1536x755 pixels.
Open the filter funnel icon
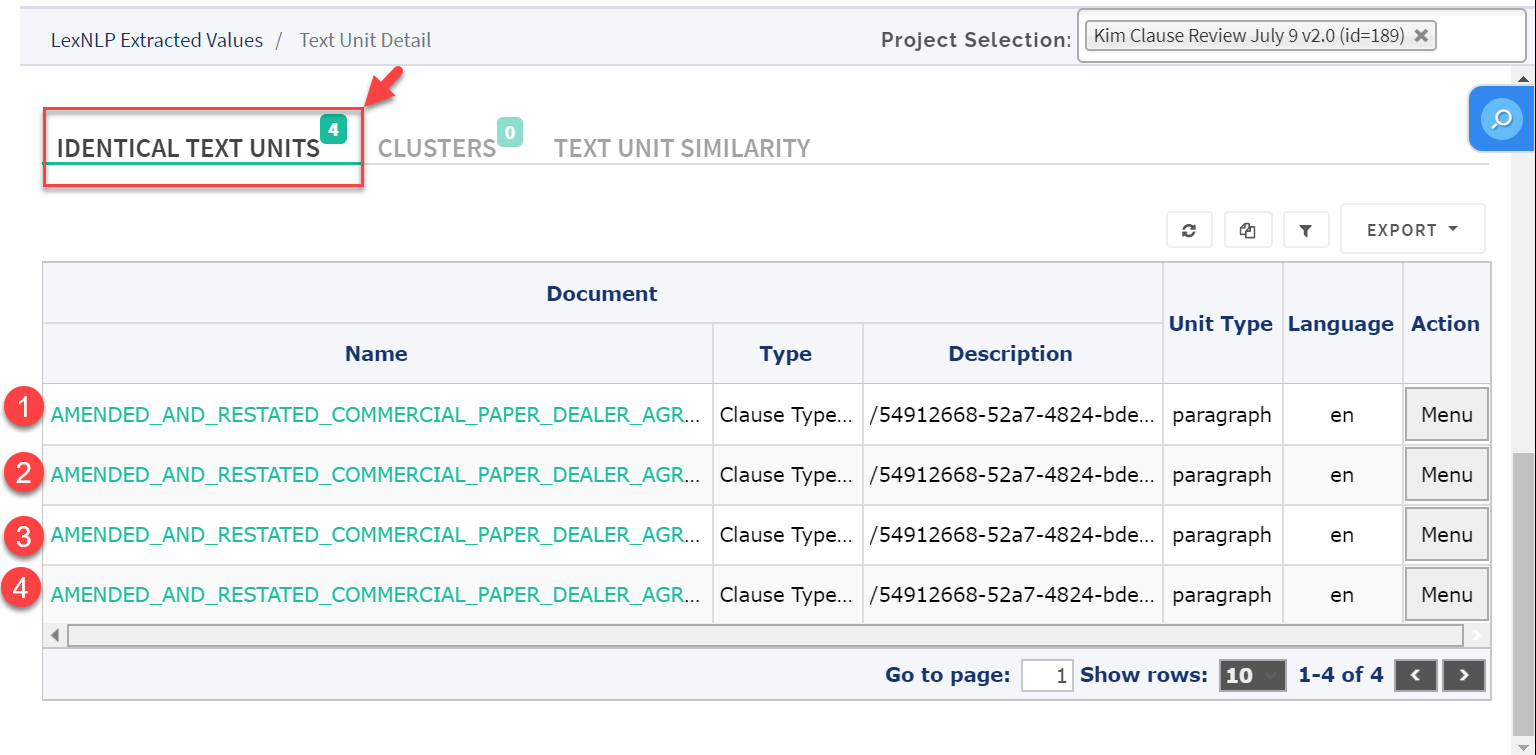[1305, 230]
